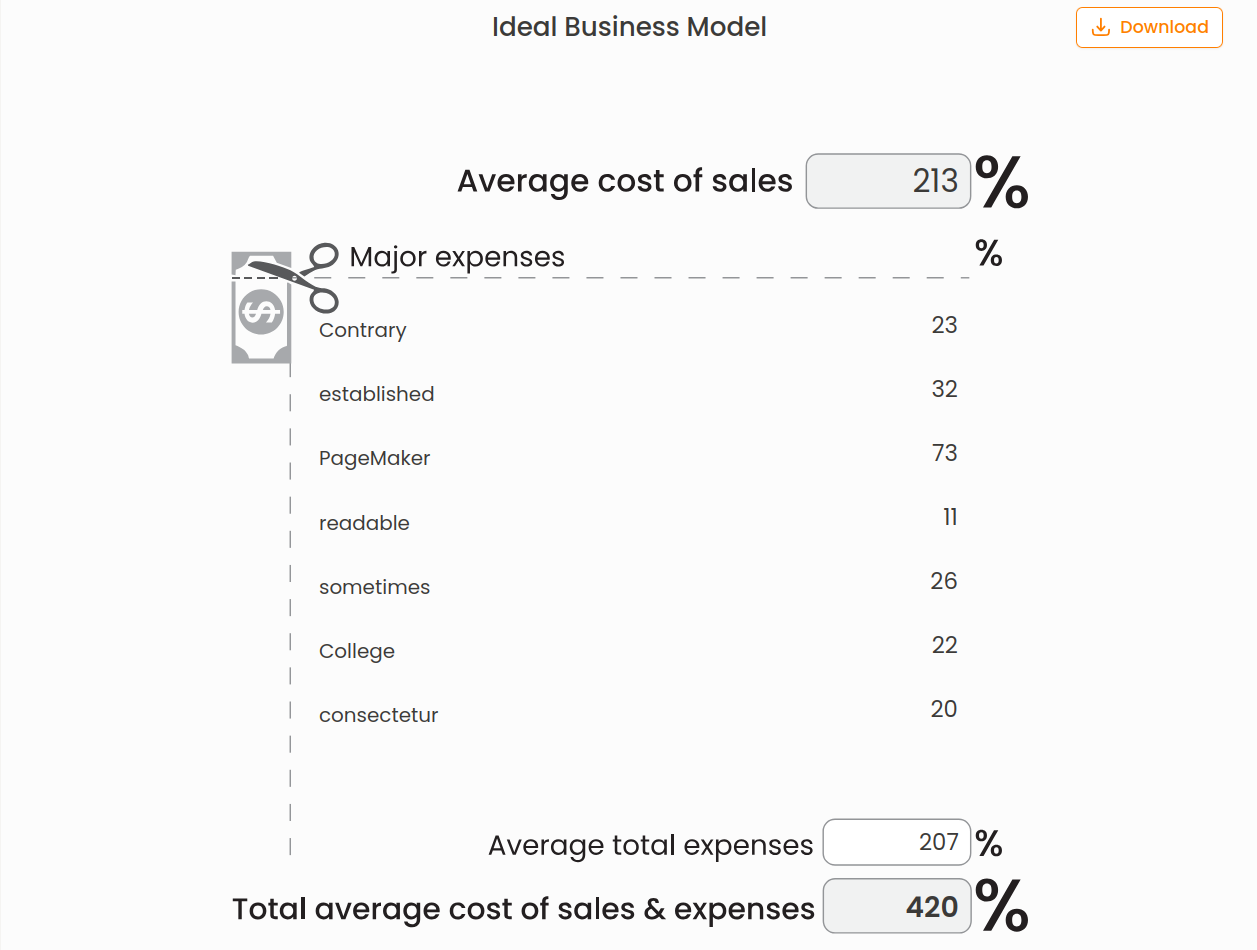Click the percent symbol in Major expenses header

[988, 255]
